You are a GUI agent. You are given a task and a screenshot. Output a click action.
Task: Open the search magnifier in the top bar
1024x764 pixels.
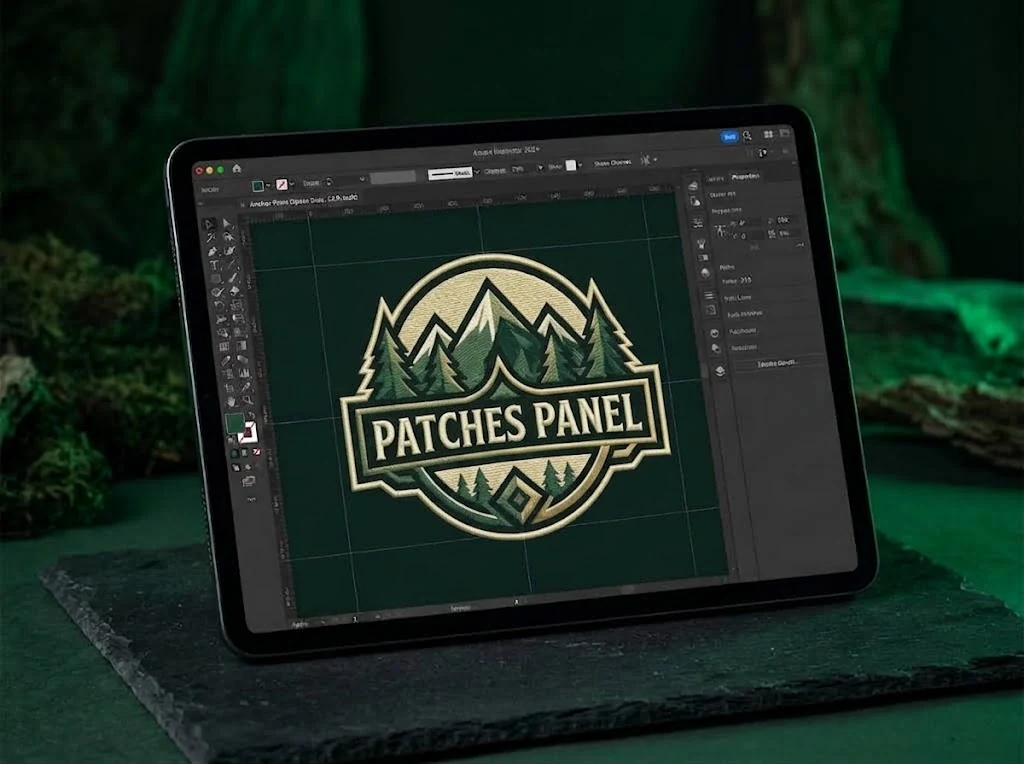point(747,136)
